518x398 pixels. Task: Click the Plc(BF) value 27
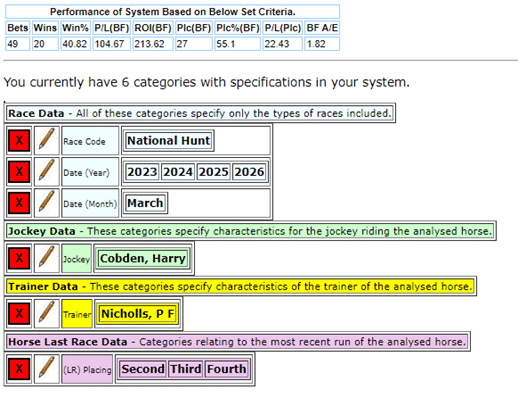click(x=194, y=44)
